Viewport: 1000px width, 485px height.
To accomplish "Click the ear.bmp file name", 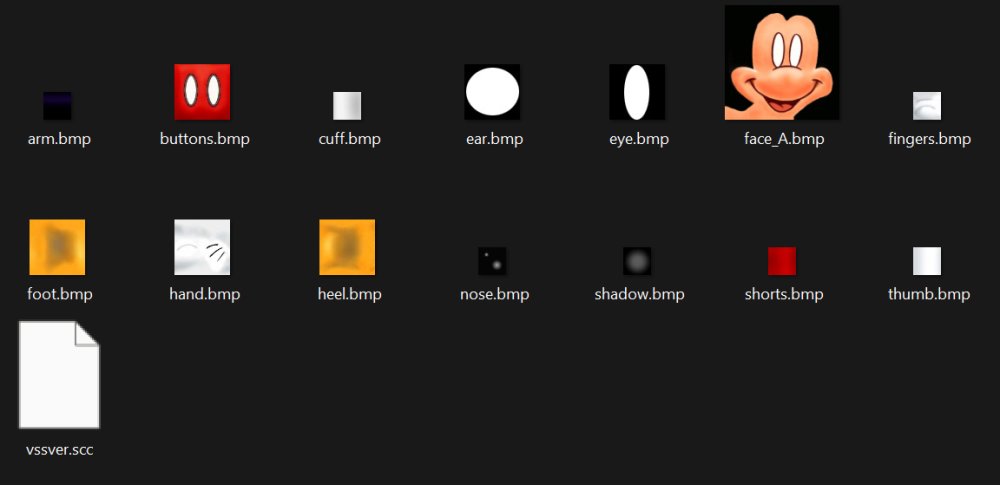I will pyautogui.click(x=494, y=139).
